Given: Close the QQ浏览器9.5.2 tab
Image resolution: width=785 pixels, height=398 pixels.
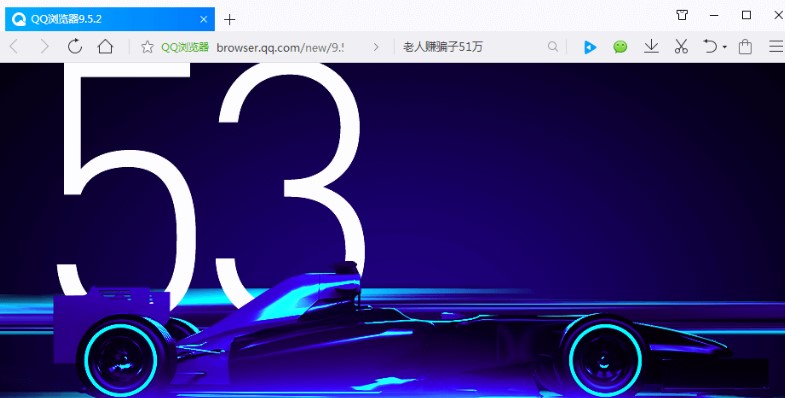Looking at the screenshot, I should 203,20.
